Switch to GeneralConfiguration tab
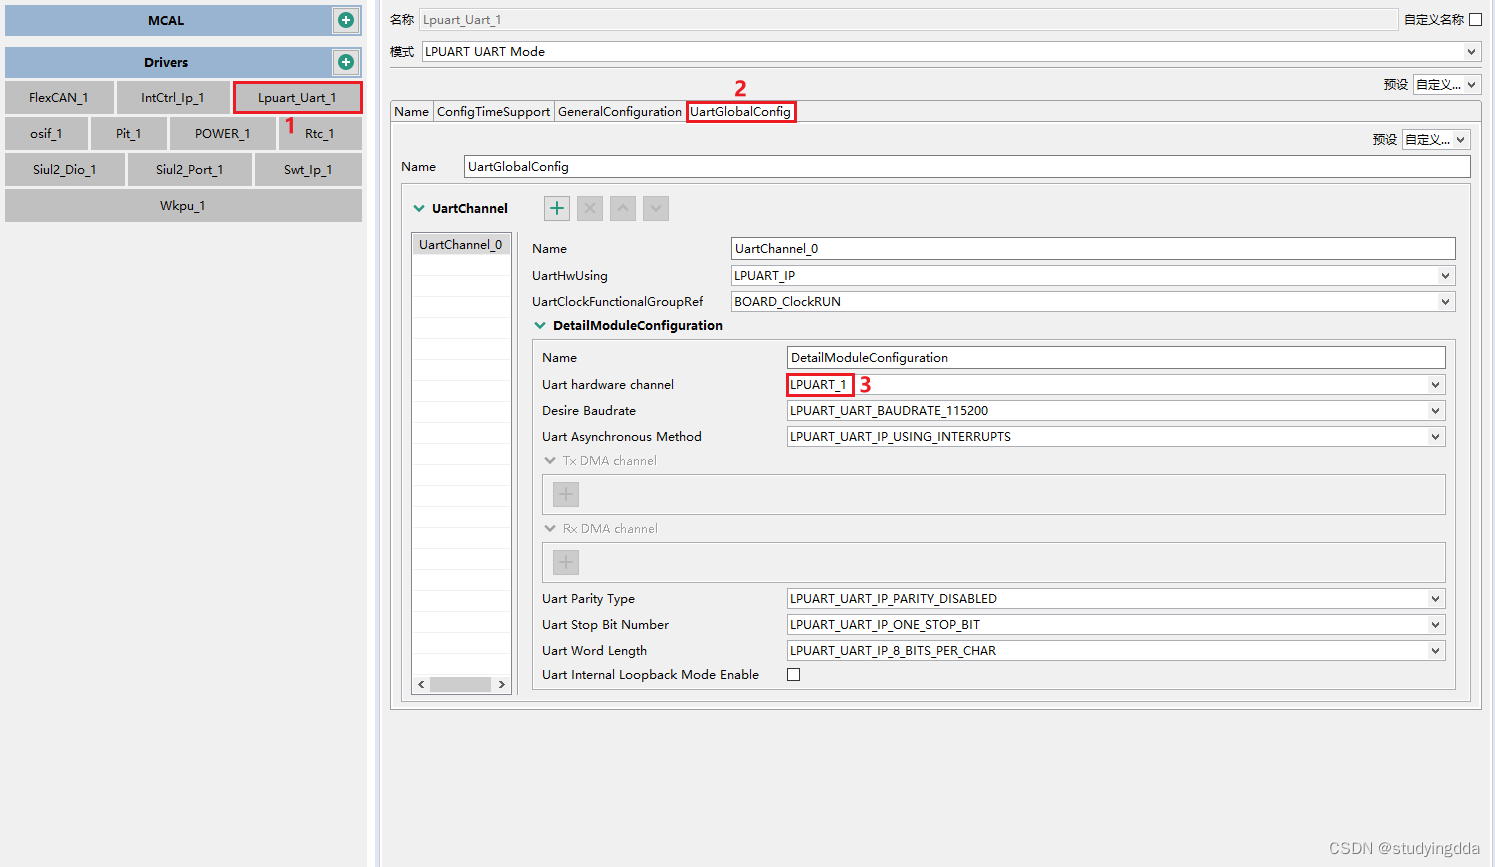Viewport: 1495px width, 867px height. (x=619, y=112)
